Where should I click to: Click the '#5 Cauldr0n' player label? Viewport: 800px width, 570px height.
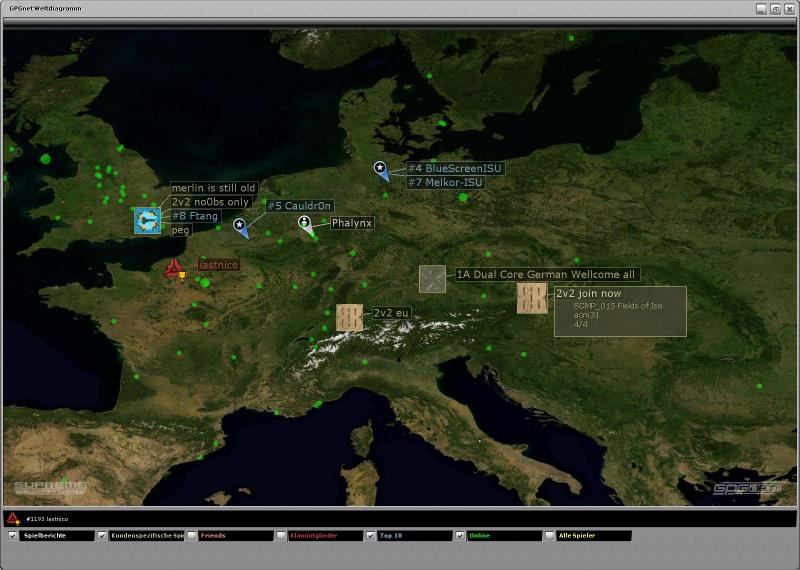[299, 206]
